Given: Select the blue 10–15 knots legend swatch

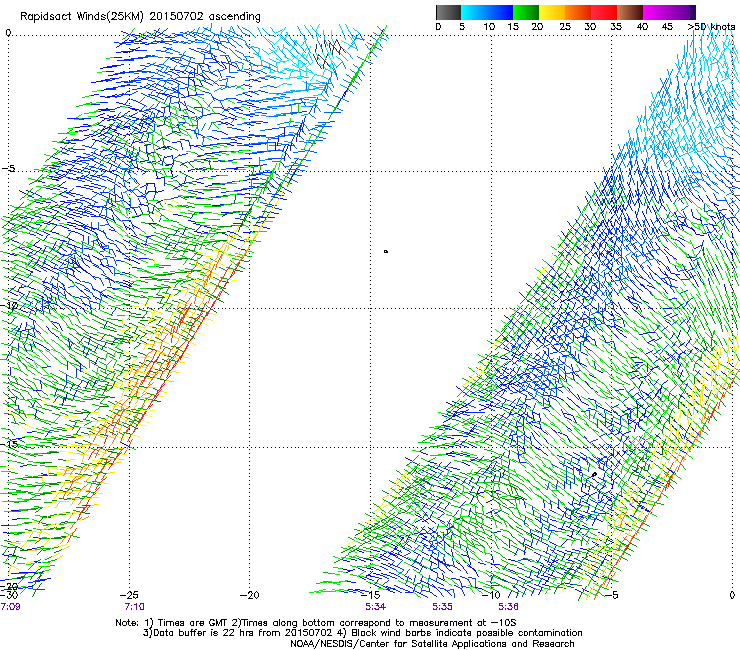Looking at the screenshot, I should pyautogui.click(x=500, y=12).
